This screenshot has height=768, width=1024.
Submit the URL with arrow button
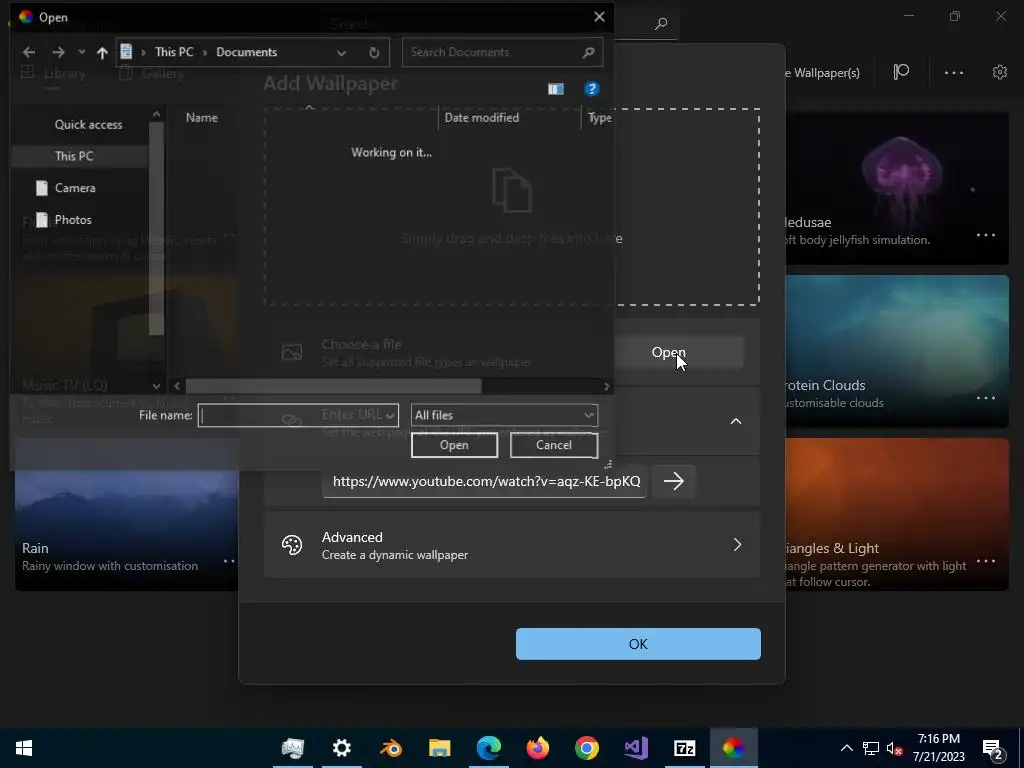click(x=674, y=481)
